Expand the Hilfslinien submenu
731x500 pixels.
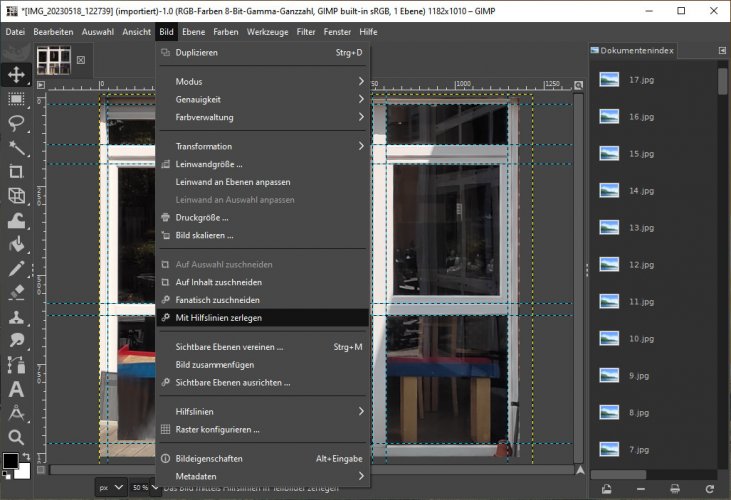[x=263, y=411]
